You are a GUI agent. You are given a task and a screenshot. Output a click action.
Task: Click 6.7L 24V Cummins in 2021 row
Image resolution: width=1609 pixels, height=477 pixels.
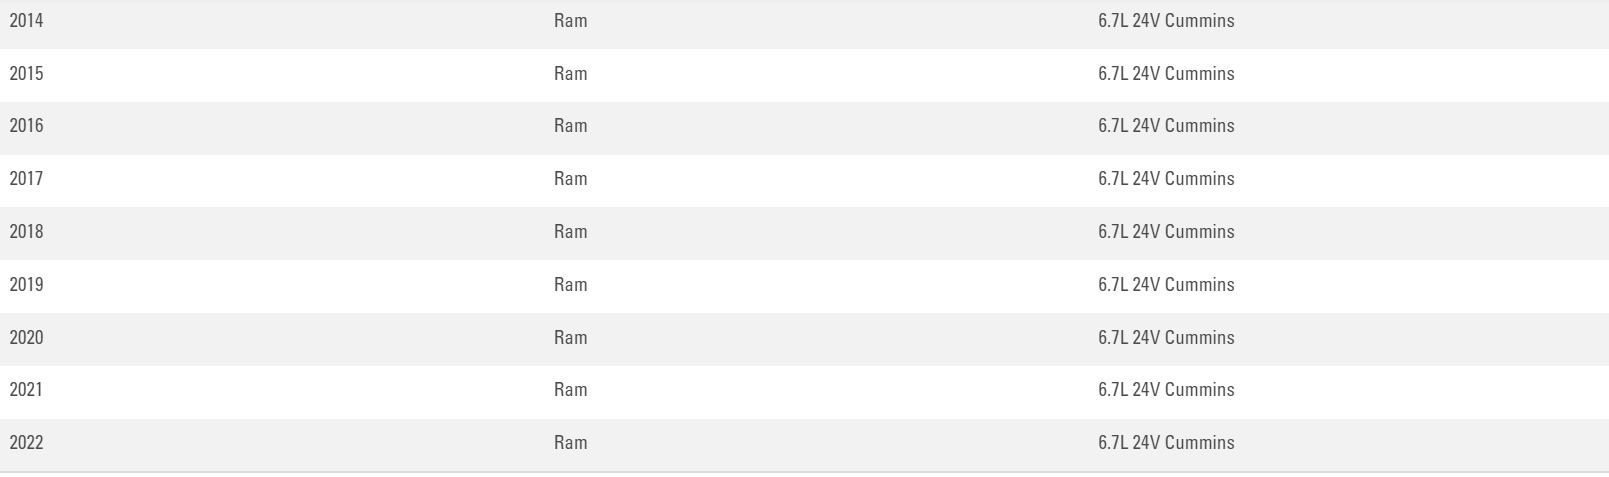tap(1166, 390)
